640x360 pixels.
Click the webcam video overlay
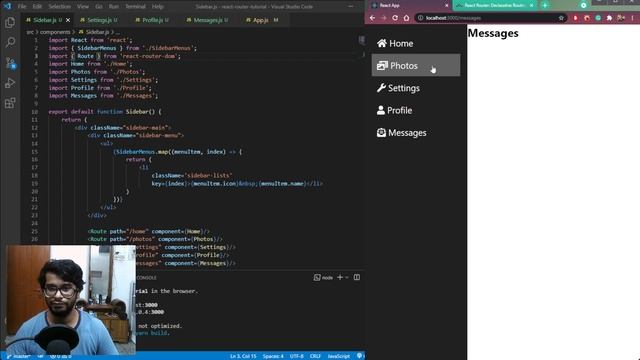click(x=71, y=300)
